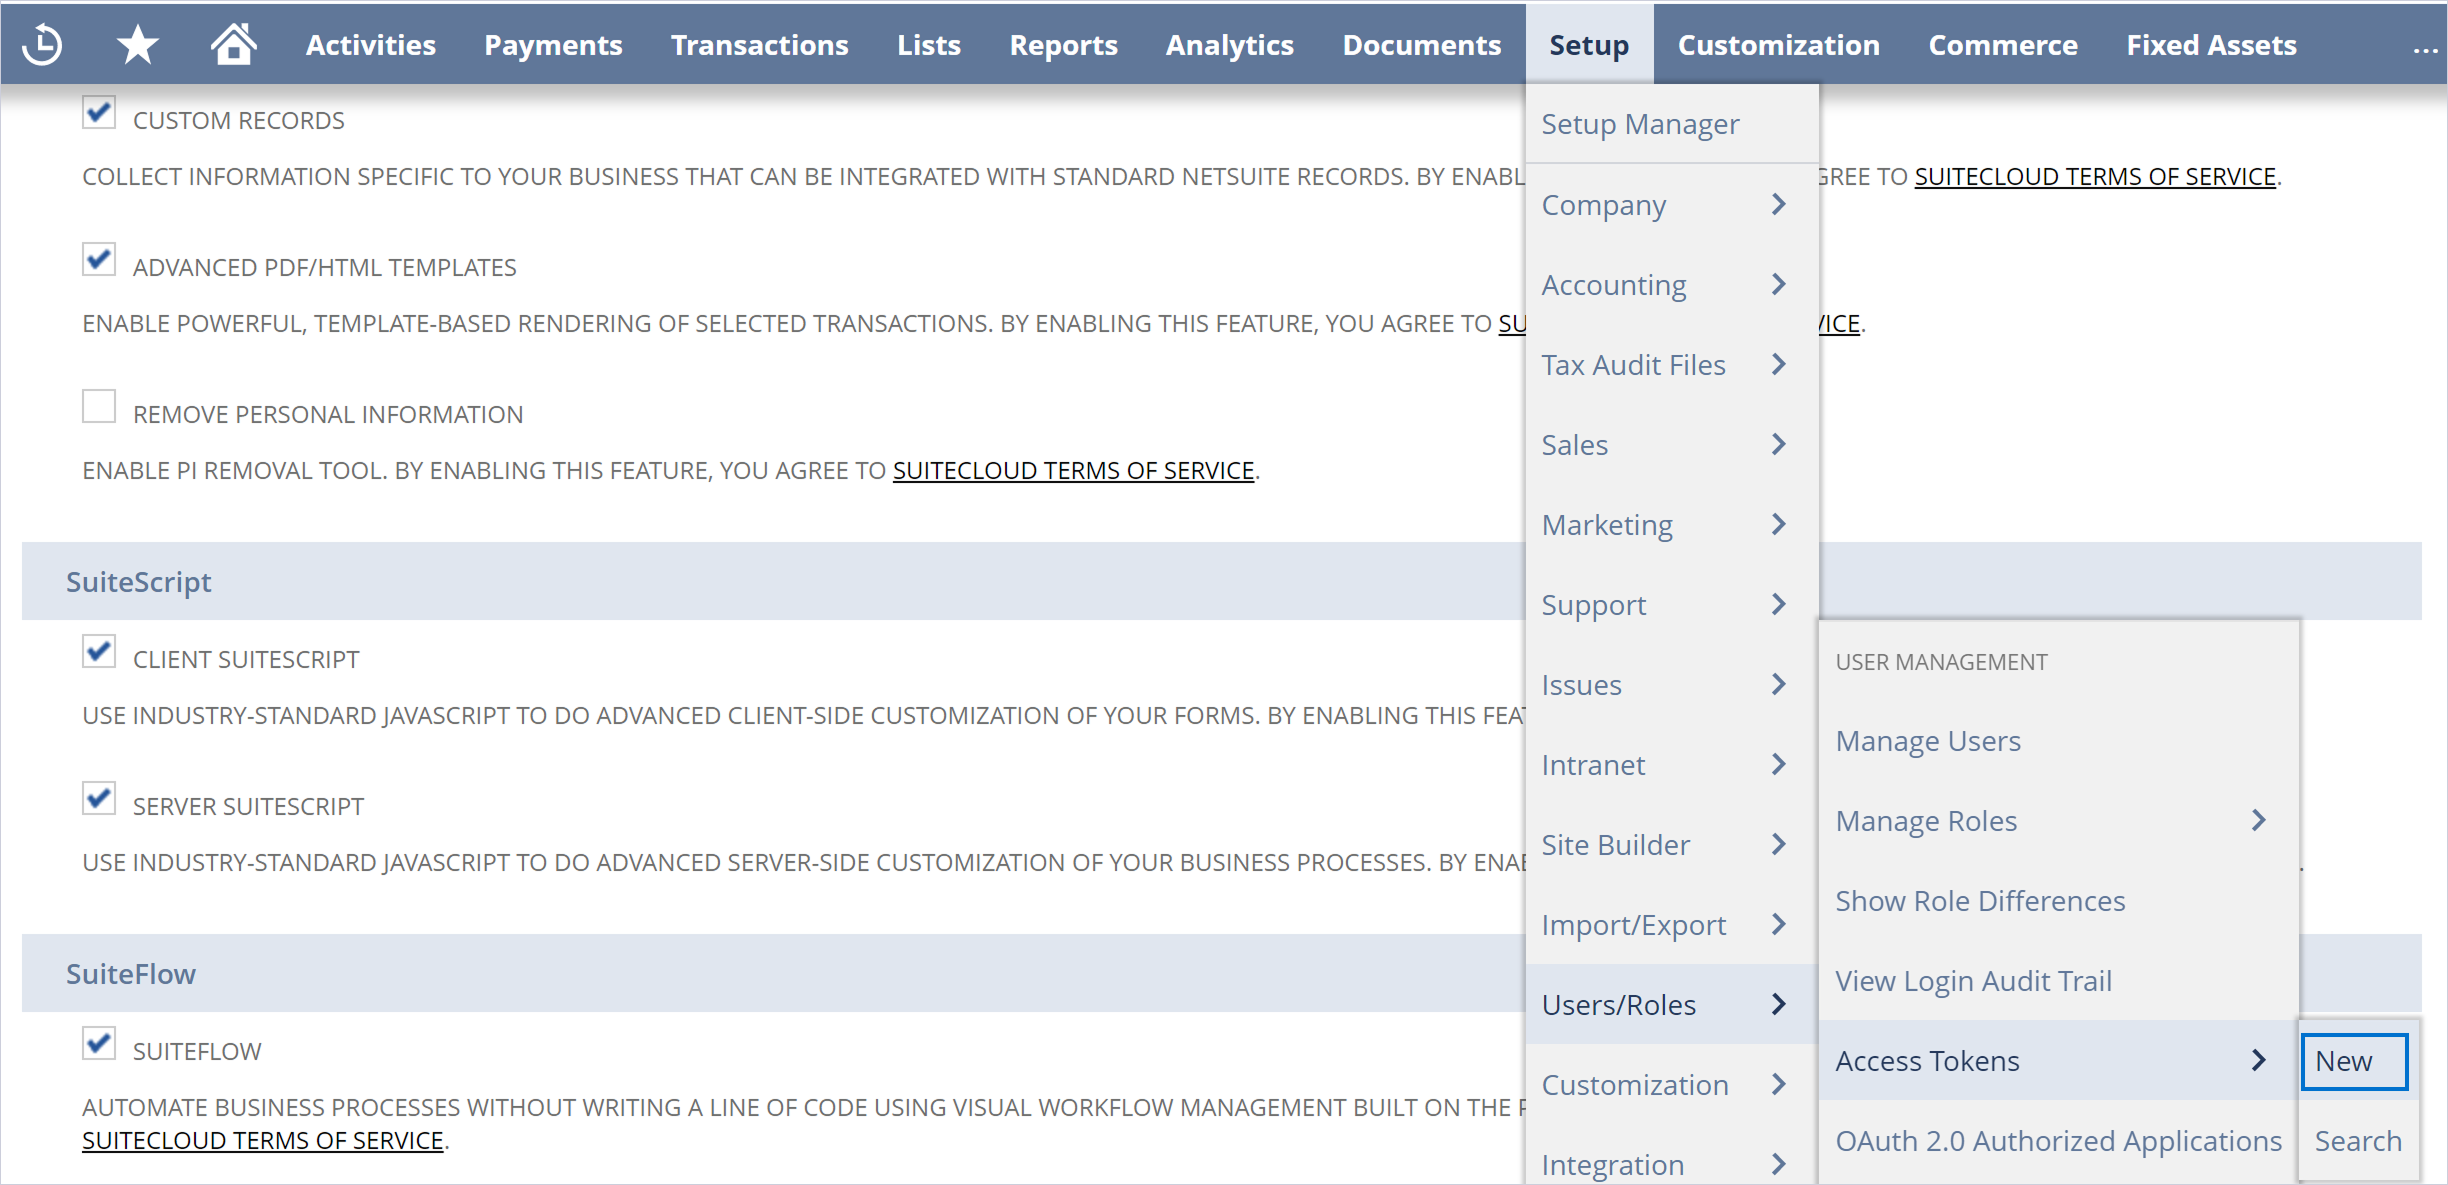Click the 'CLIENT SUITESCRIPT' label
Screen dimensions: 2448x1185
coord(246,659)
